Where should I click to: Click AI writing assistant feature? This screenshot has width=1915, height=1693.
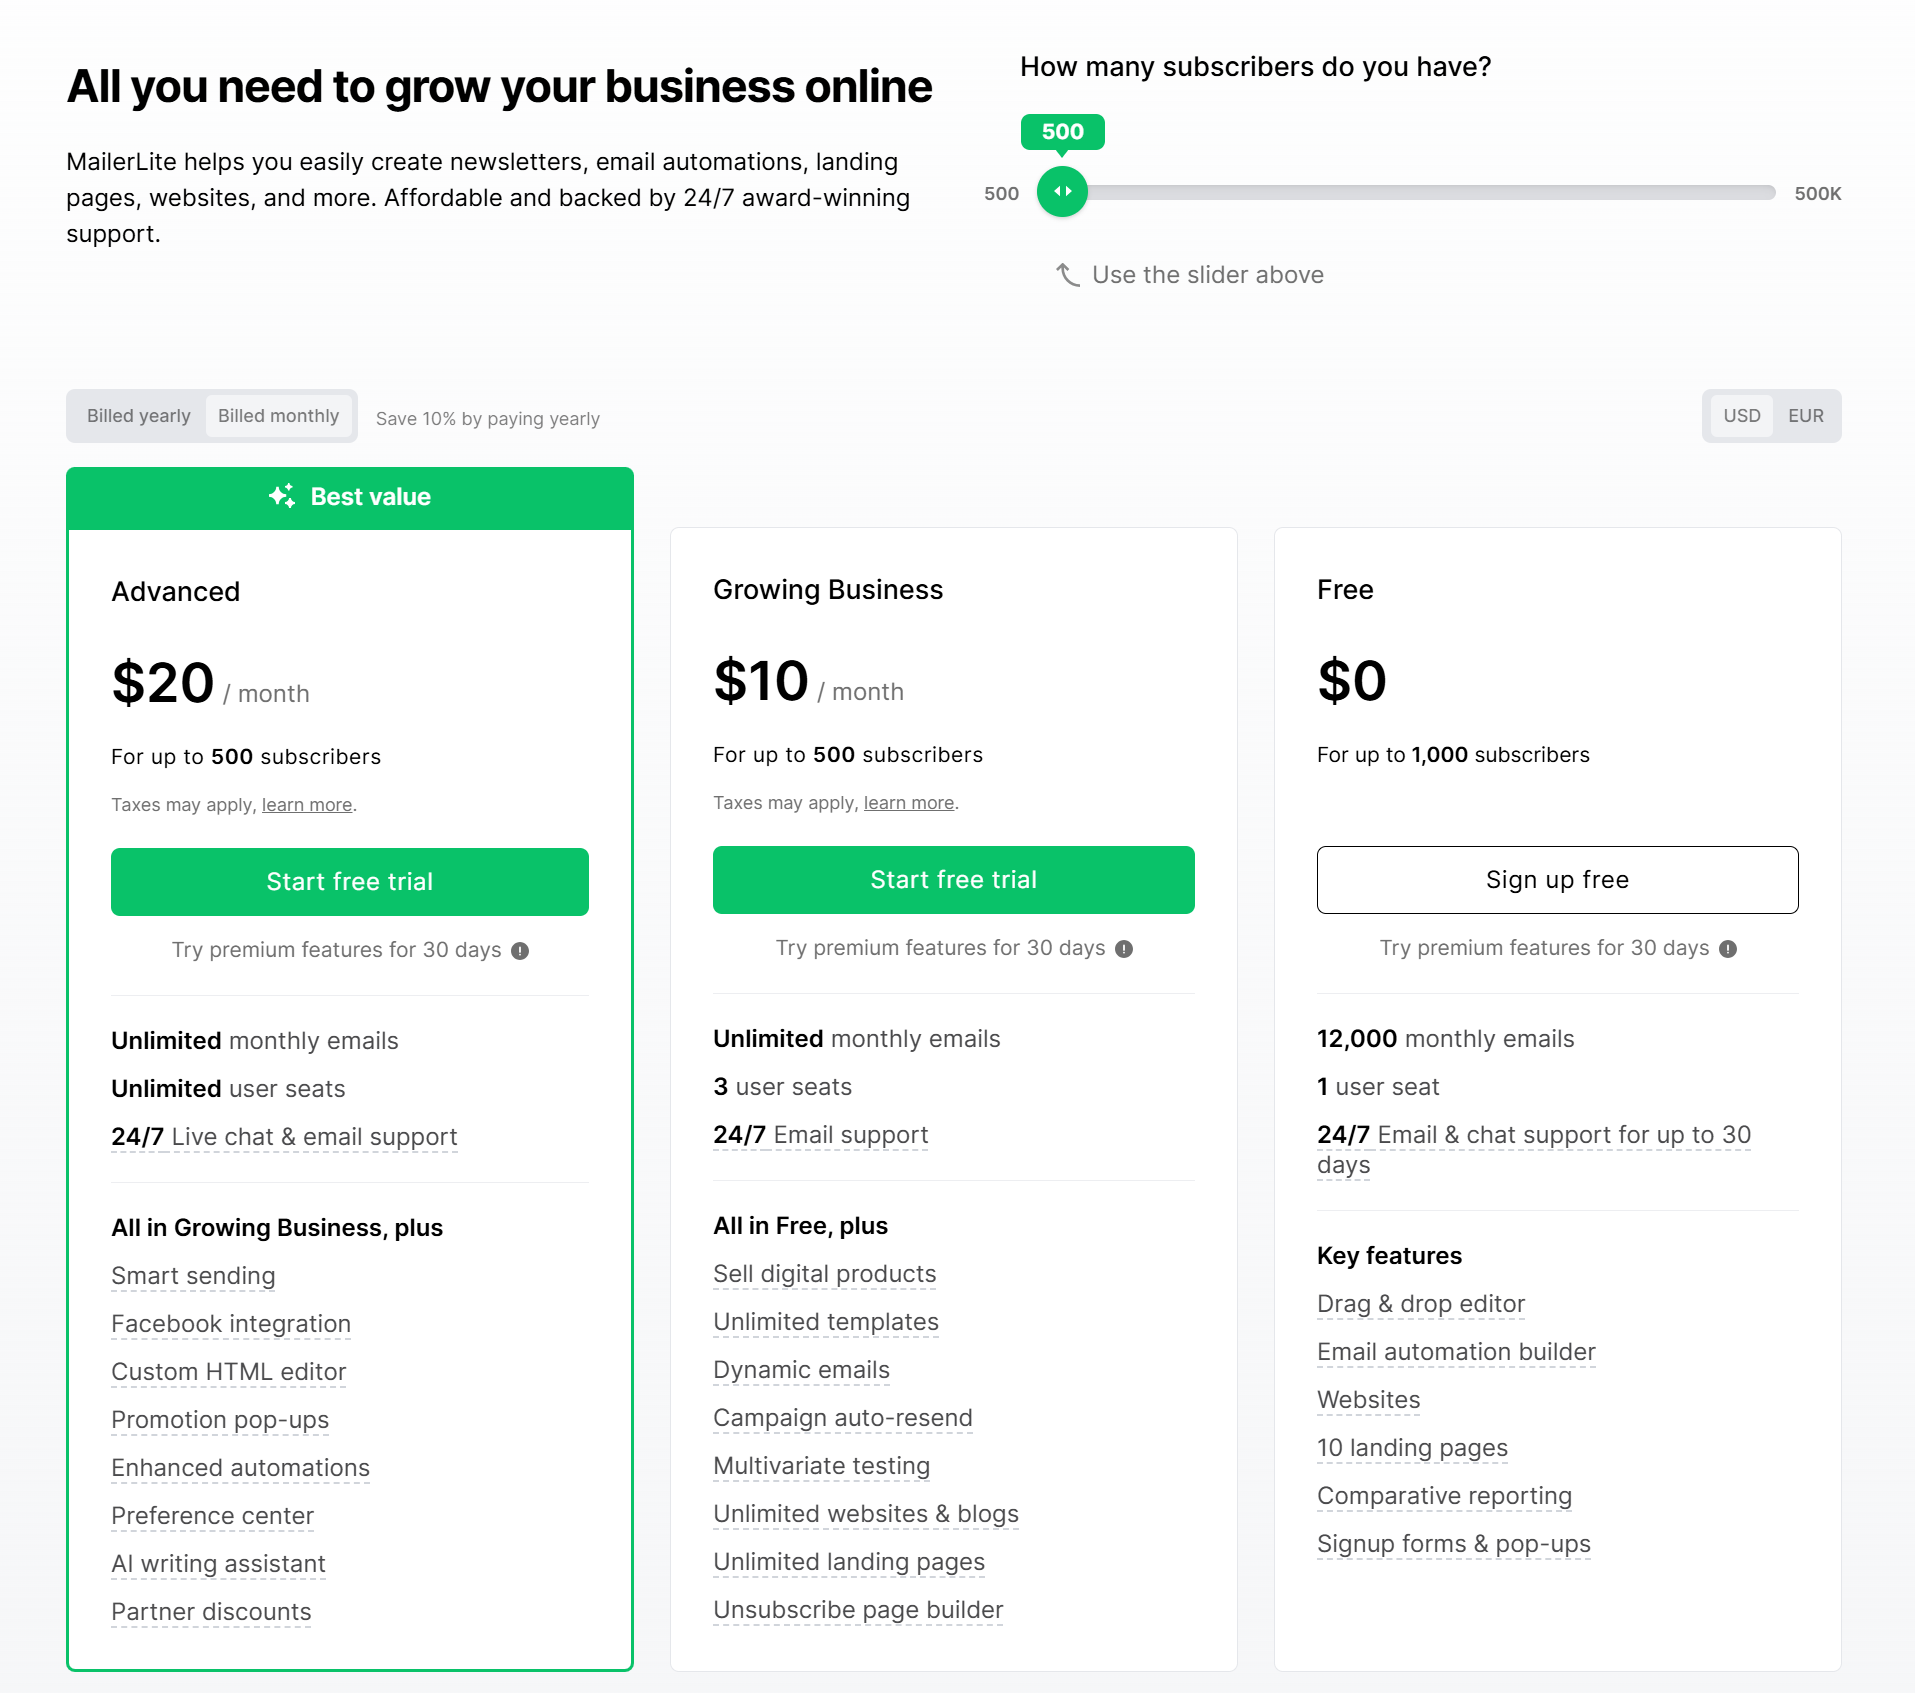(218, 1564)
